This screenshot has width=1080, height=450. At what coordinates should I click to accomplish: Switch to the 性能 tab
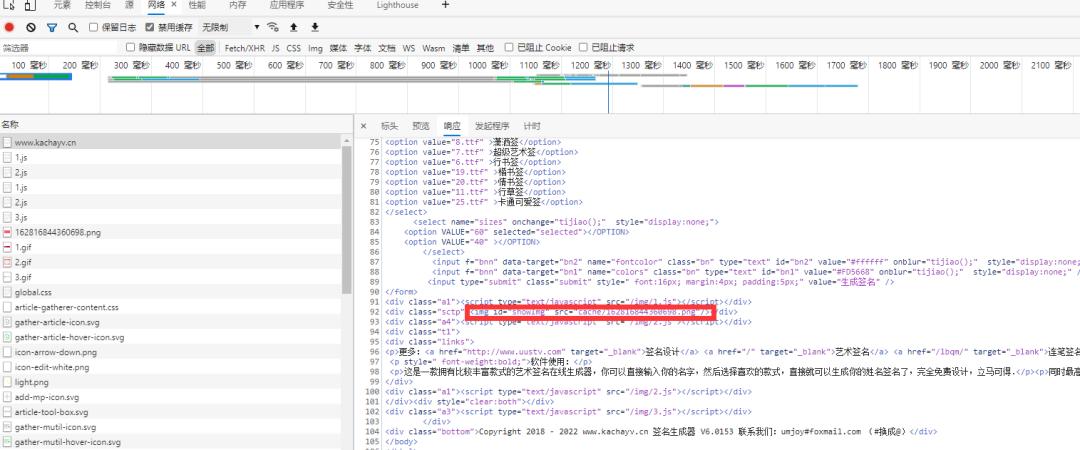coord(197,5)
